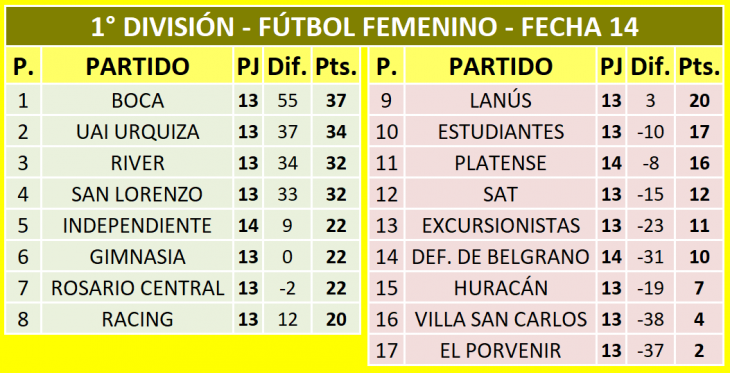The height and width of the screenshot is (373, 730).
Task: Click the ESTUDIANTES team name
Action: click(x=500, y=132)
